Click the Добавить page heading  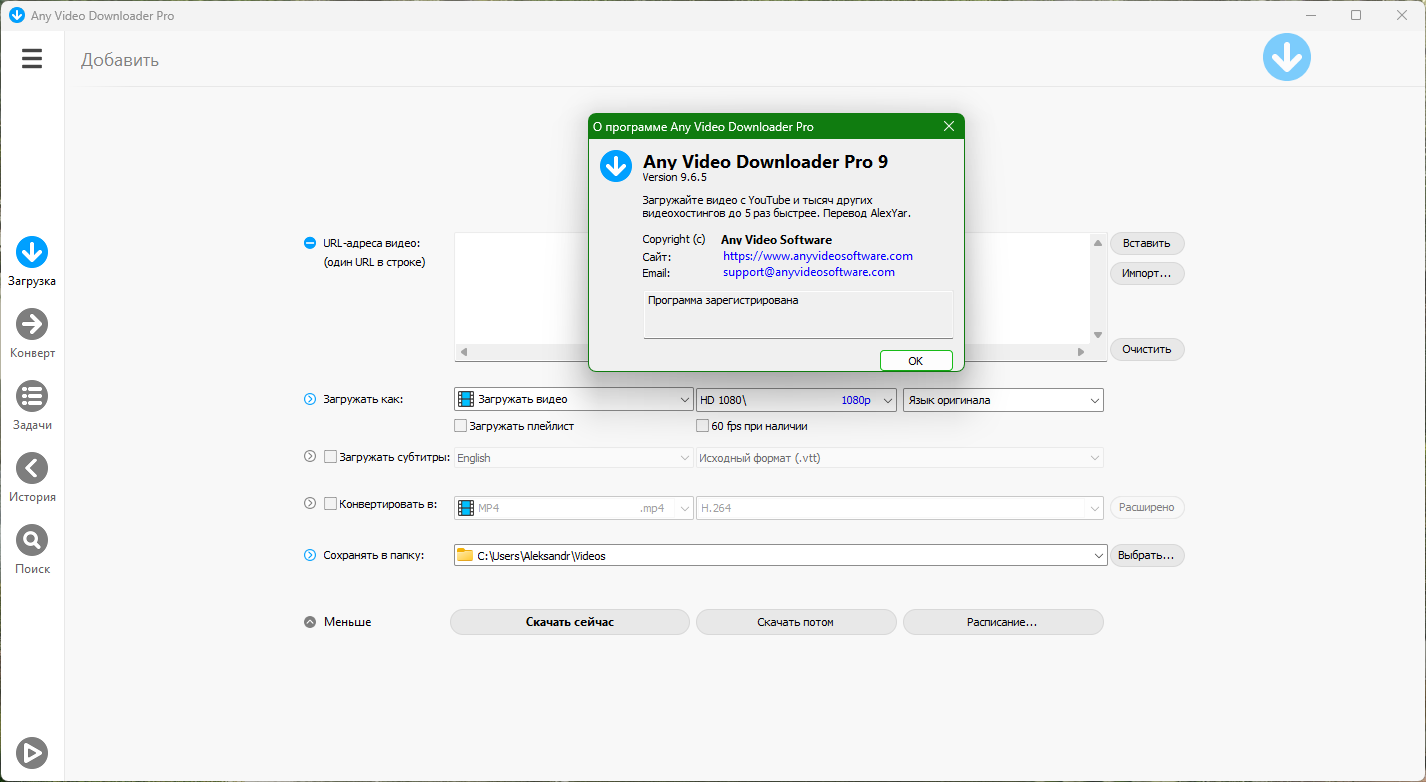120,60
